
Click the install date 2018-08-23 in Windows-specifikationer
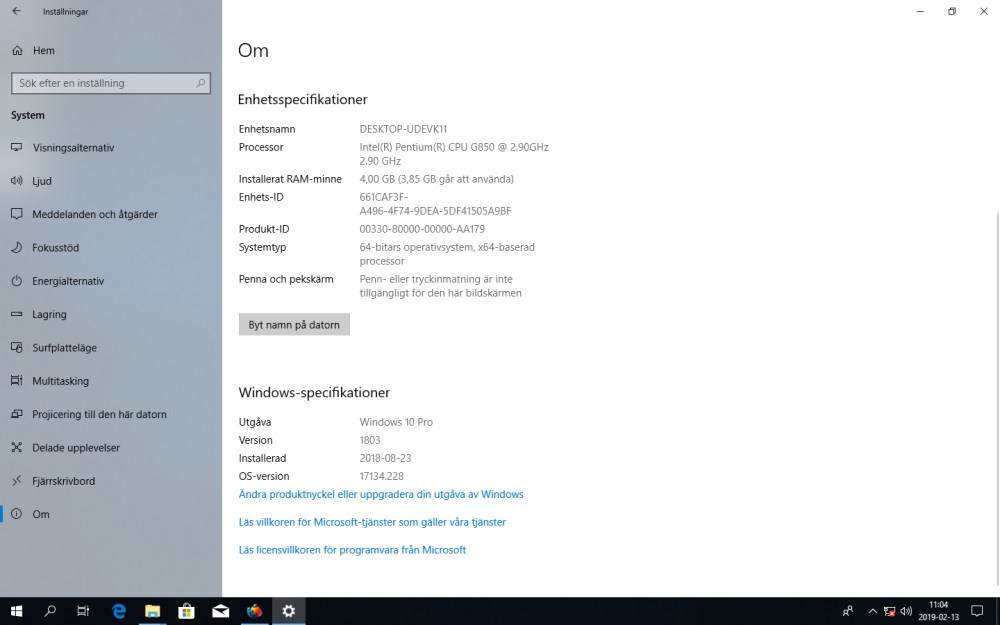pos(385,458)
